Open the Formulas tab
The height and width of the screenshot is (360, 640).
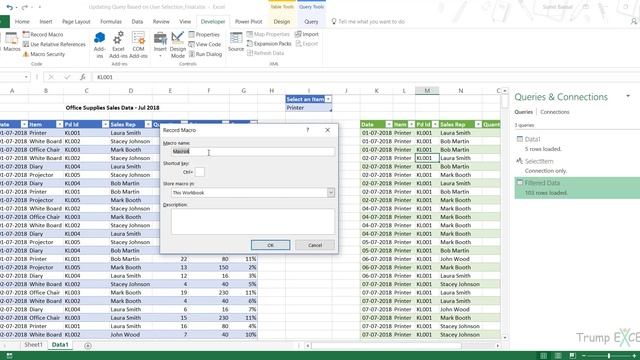click(x=111, y=22)
